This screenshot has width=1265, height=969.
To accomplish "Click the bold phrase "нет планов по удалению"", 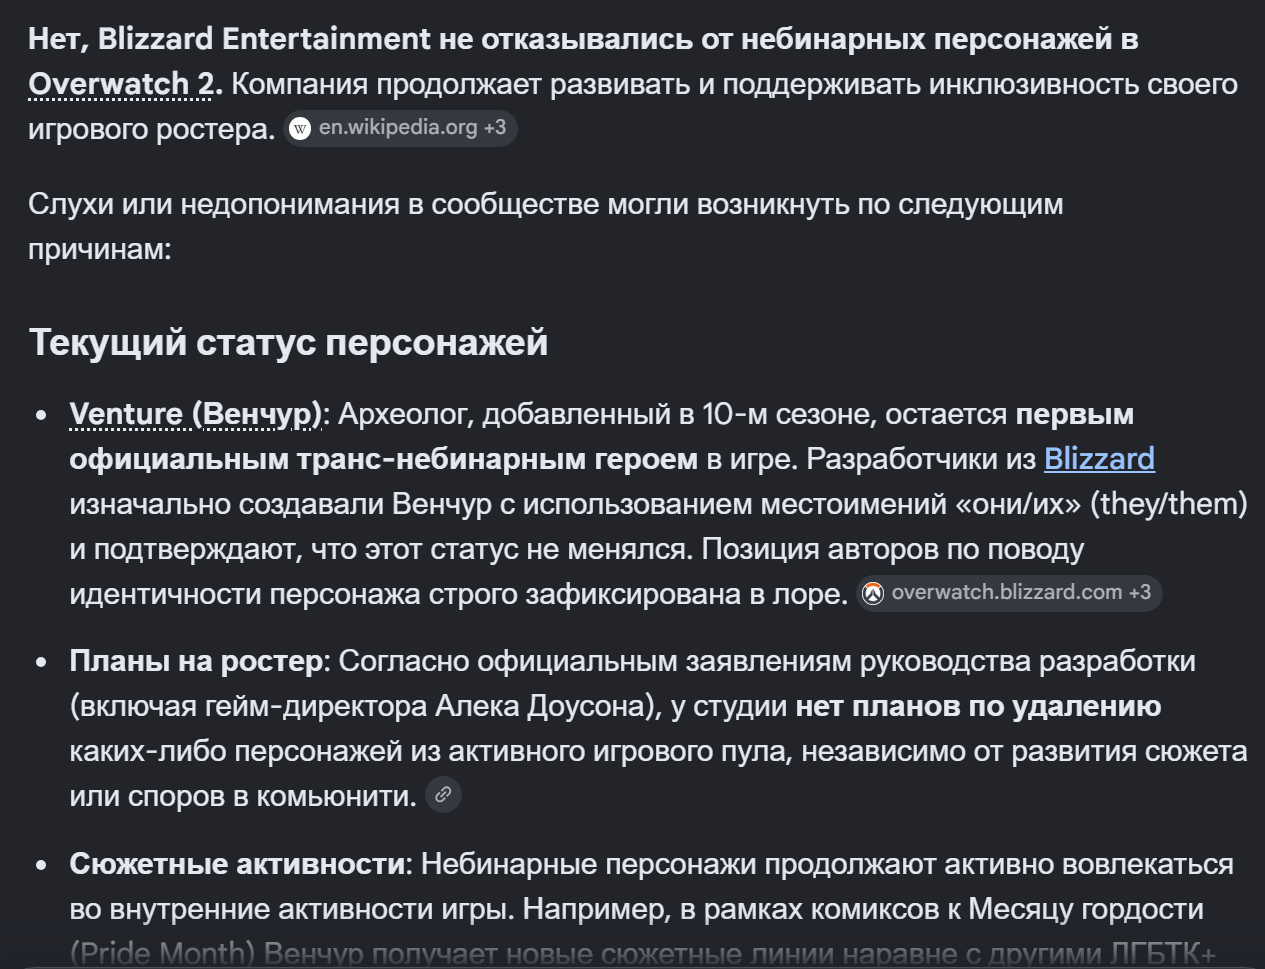I will pyautogui.click(x=978, y=706).
